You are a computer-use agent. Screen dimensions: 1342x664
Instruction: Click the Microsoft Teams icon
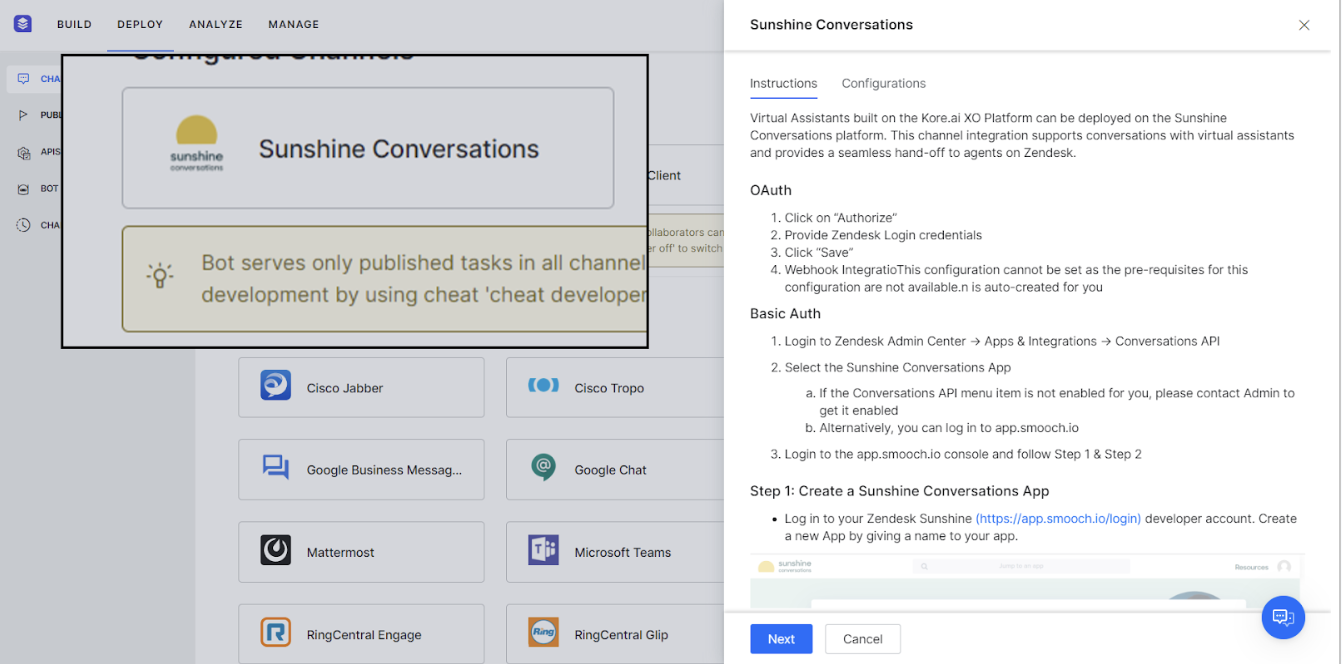pyautogui.click(x=543, y=550)
